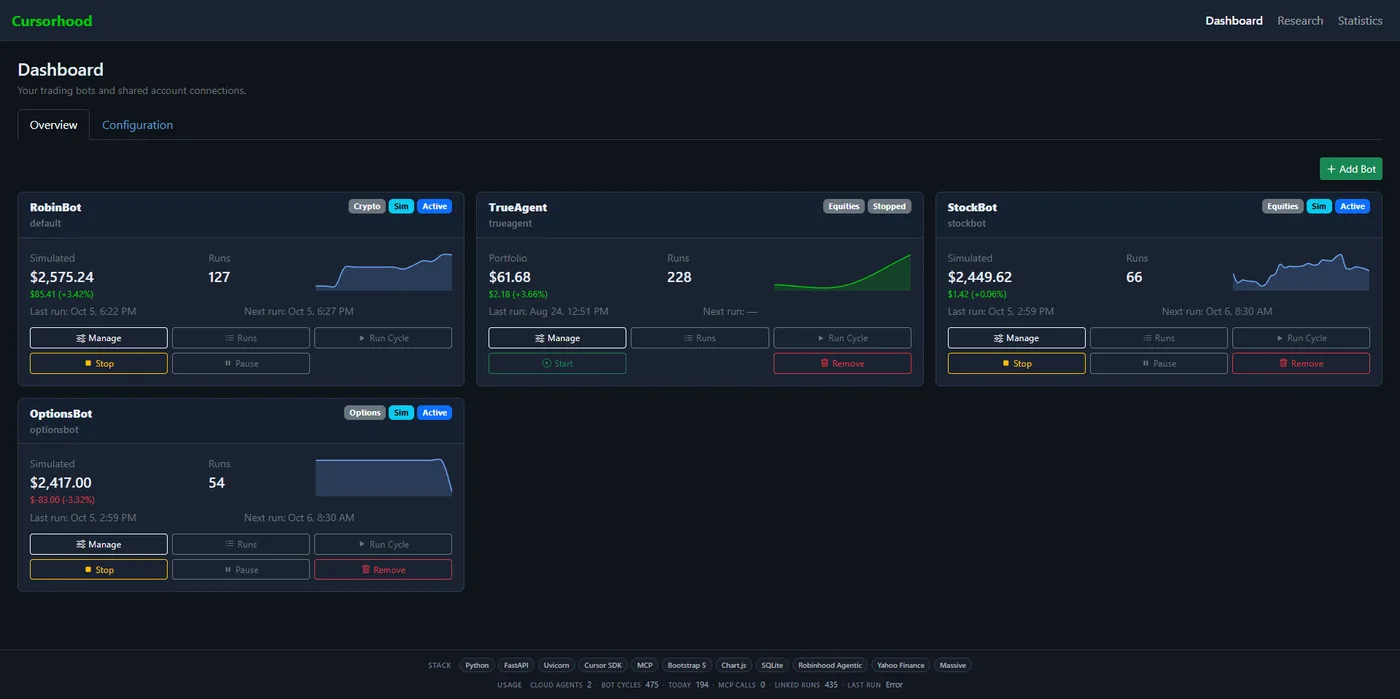
Task: Remove the OptionsBot bot
Action: point(383,570)
